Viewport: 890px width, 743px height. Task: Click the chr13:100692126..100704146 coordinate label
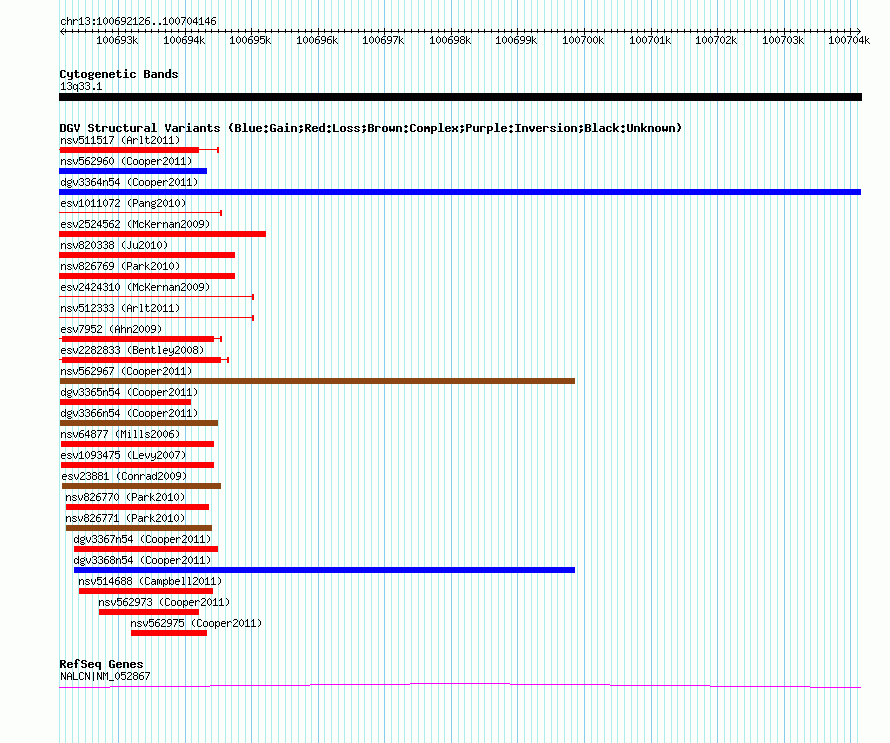(138, 21)
